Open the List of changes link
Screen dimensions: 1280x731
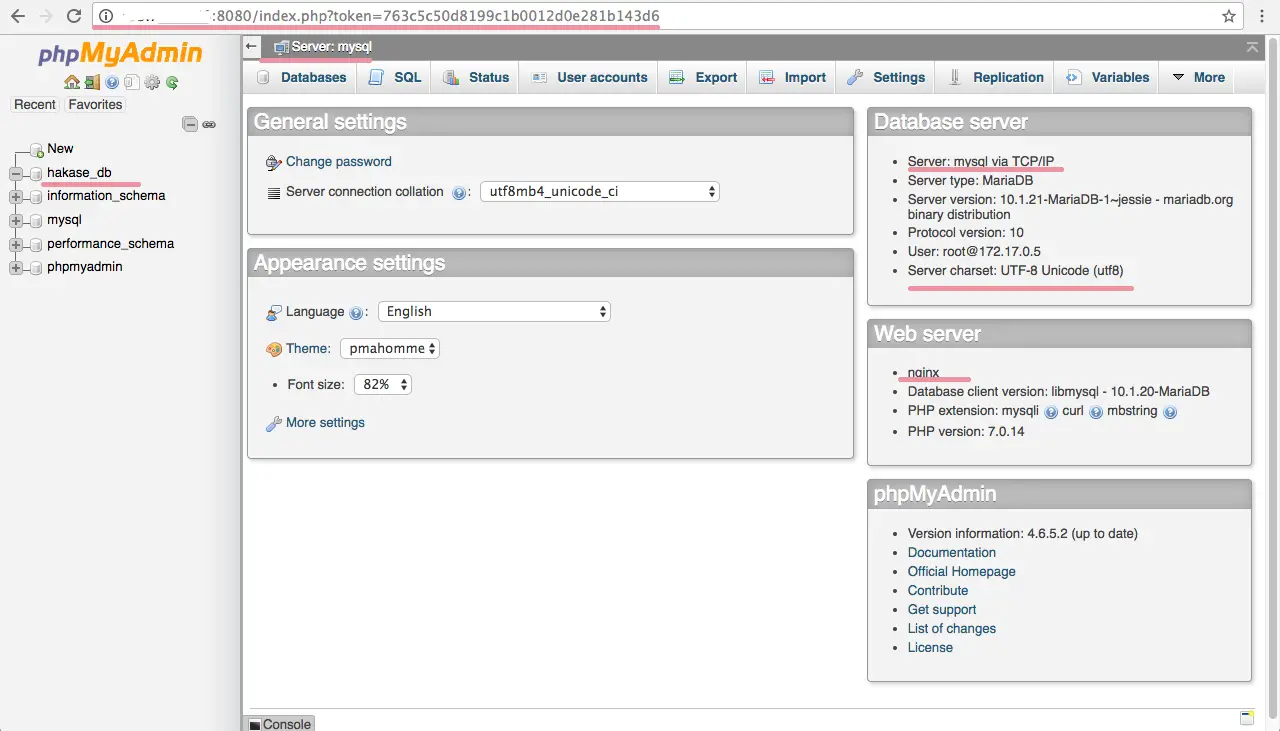tap(952, 628)
